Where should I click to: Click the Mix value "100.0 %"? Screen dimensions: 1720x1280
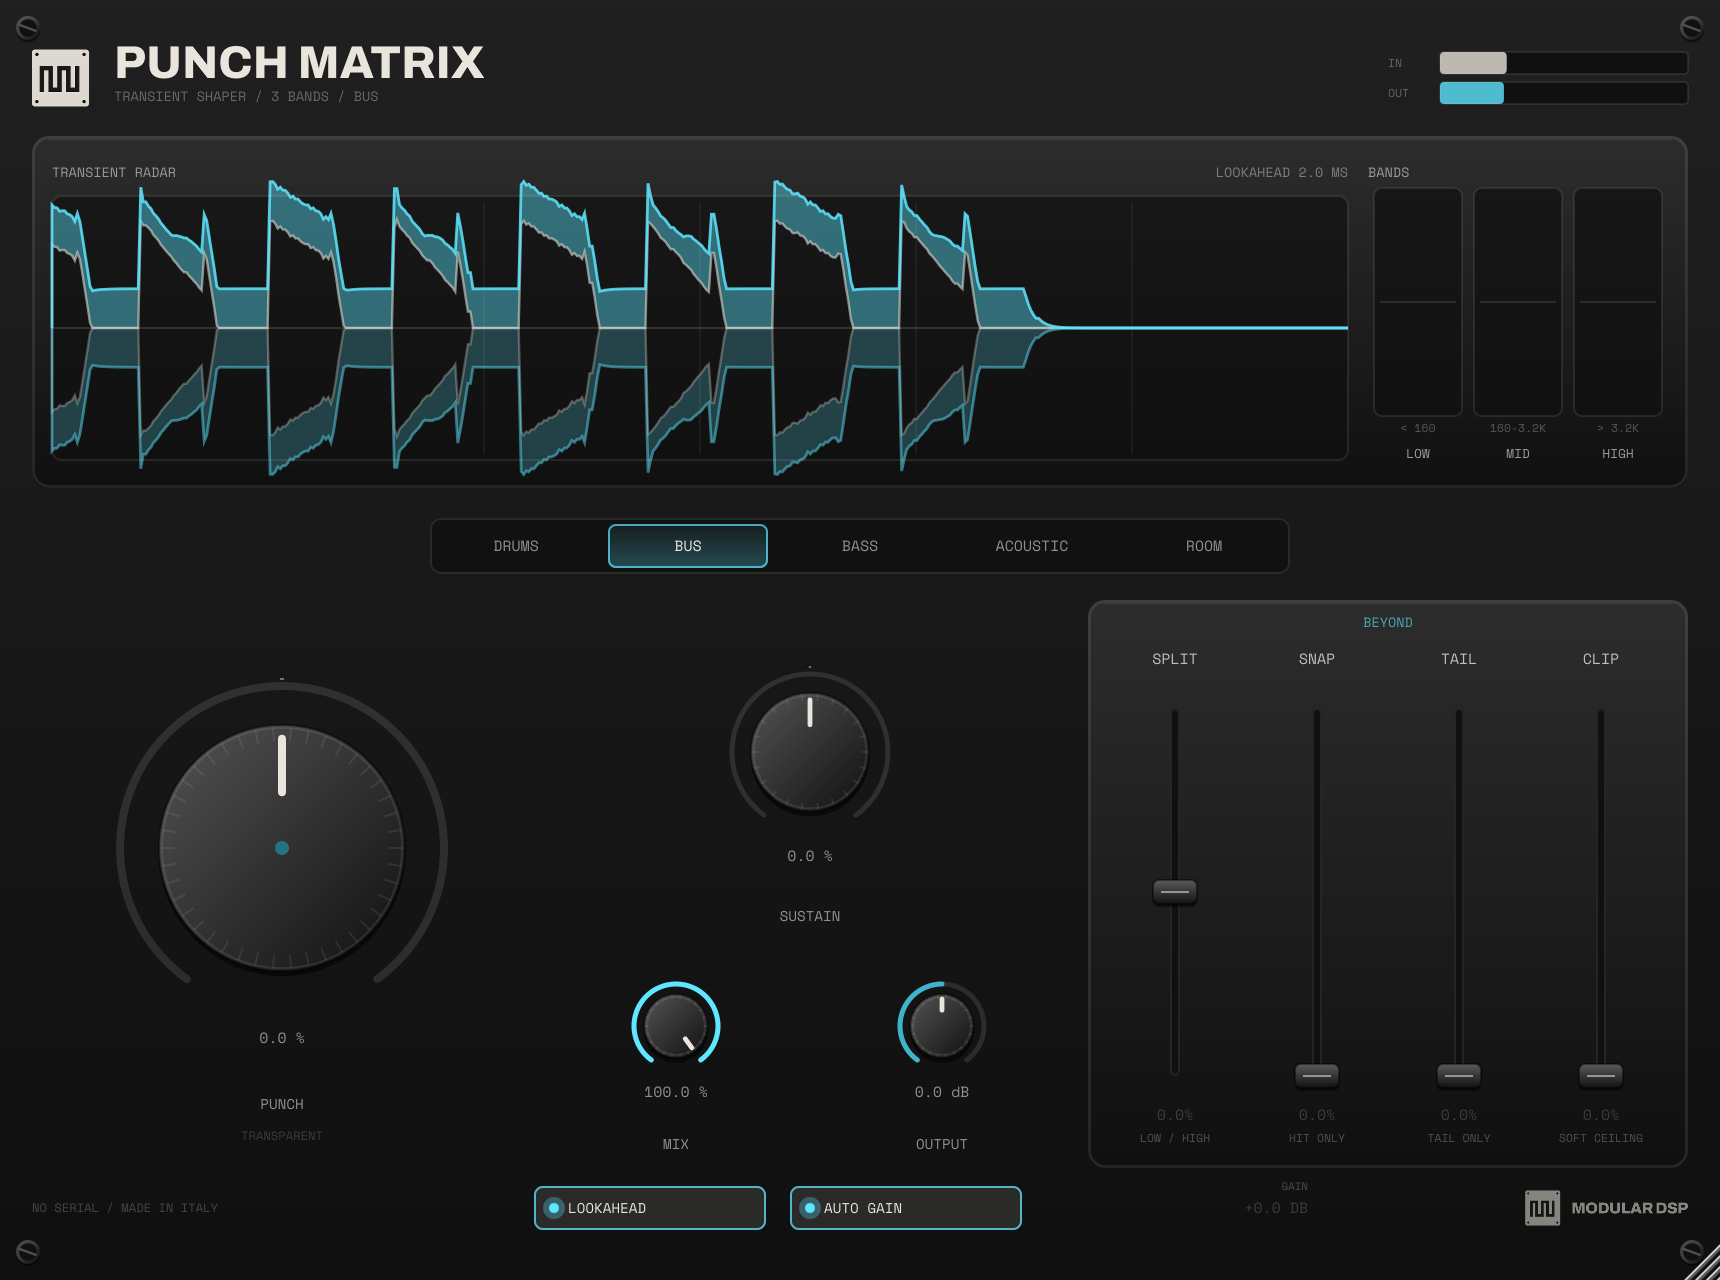pos(676,1092)
